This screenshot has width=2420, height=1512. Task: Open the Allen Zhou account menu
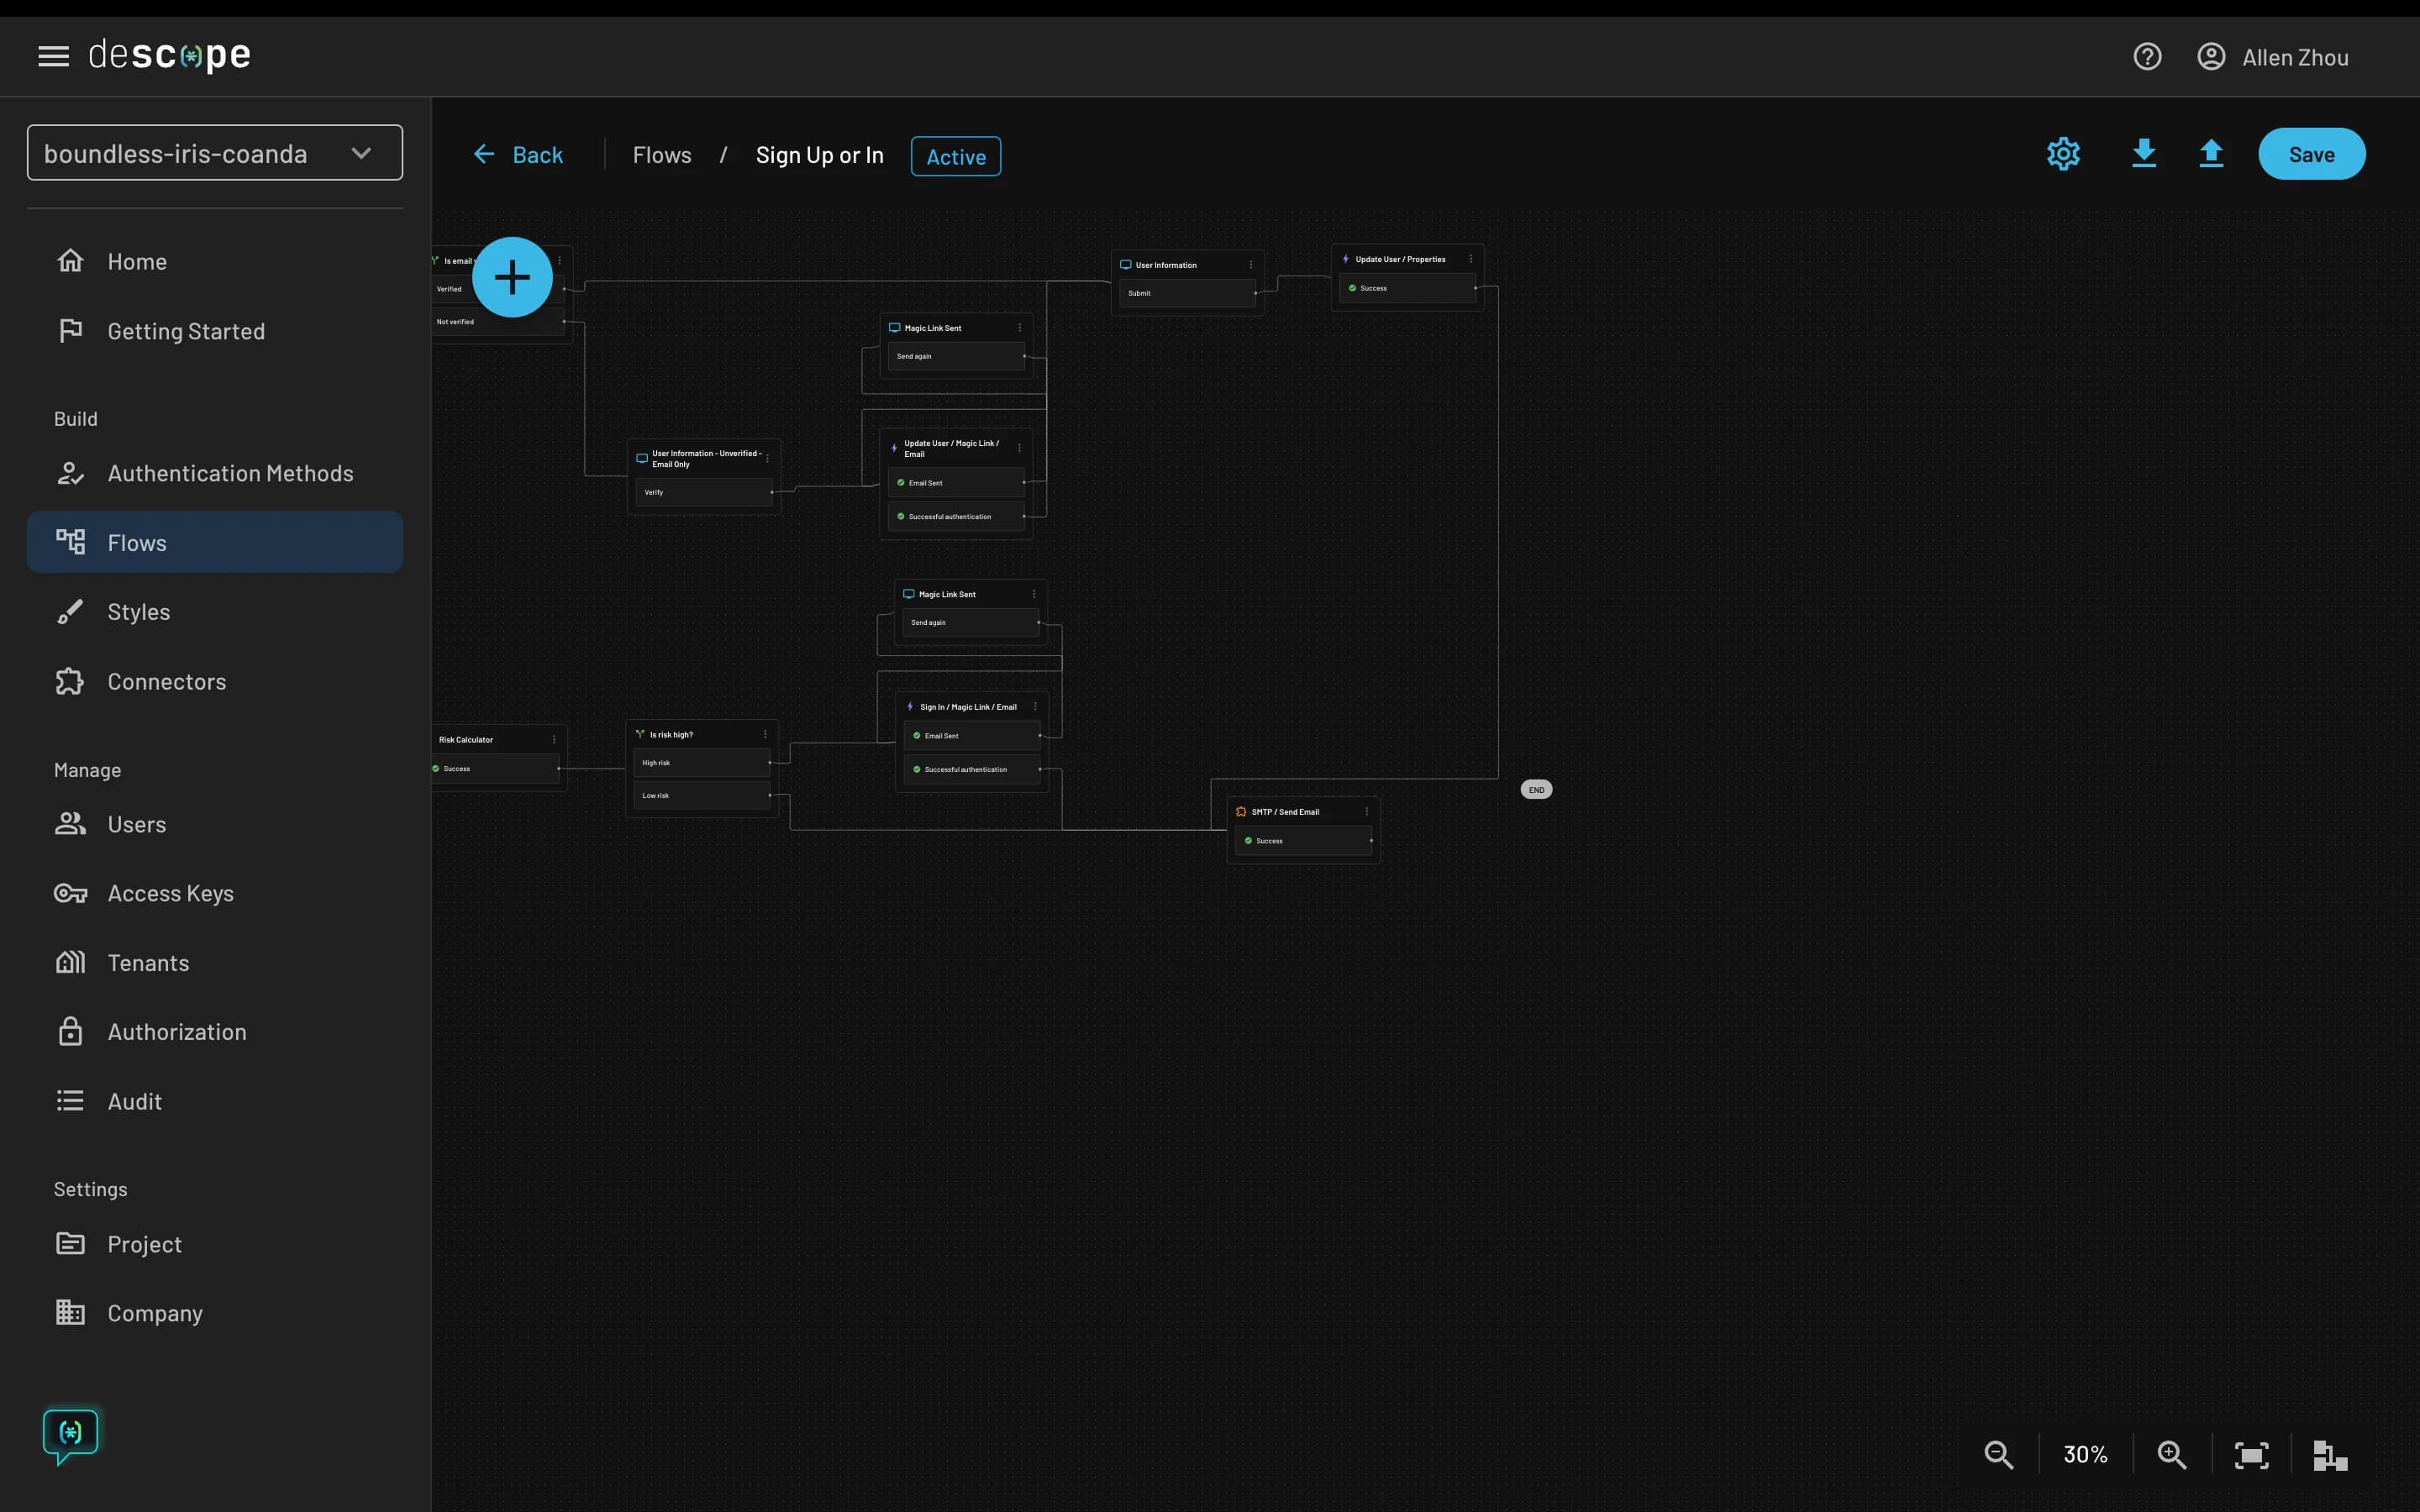(2272, 57)
